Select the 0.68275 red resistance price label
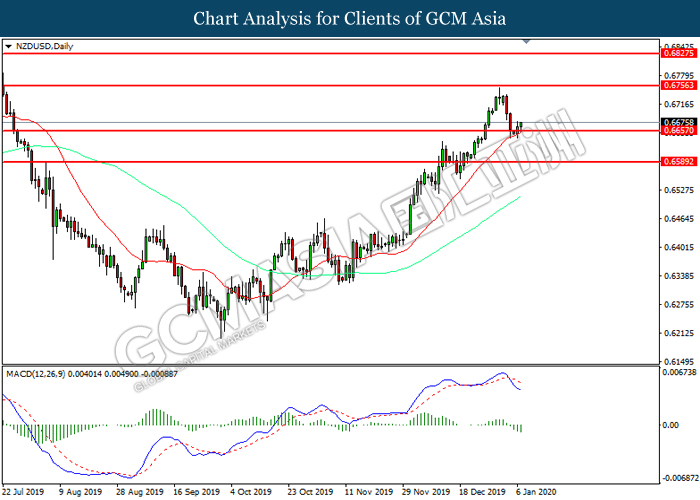700x500 pixels. 678,53
